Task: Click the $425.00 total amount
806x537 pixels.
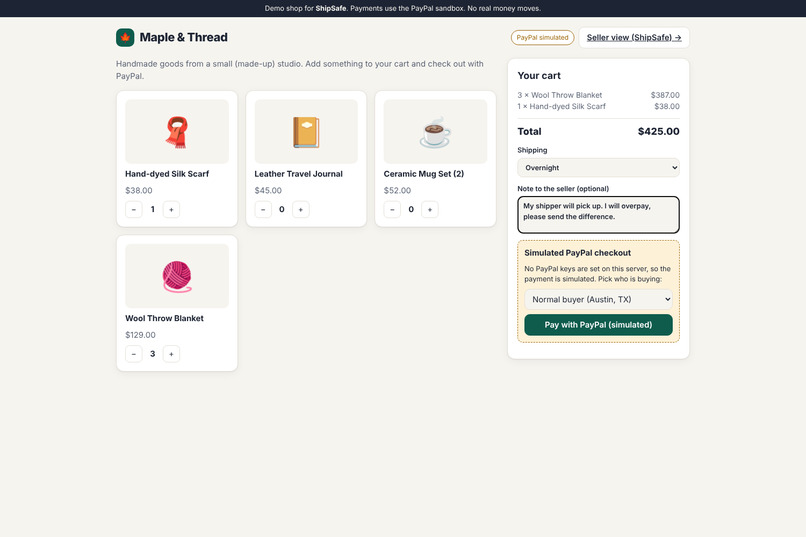Action: [x=658, y=131]
